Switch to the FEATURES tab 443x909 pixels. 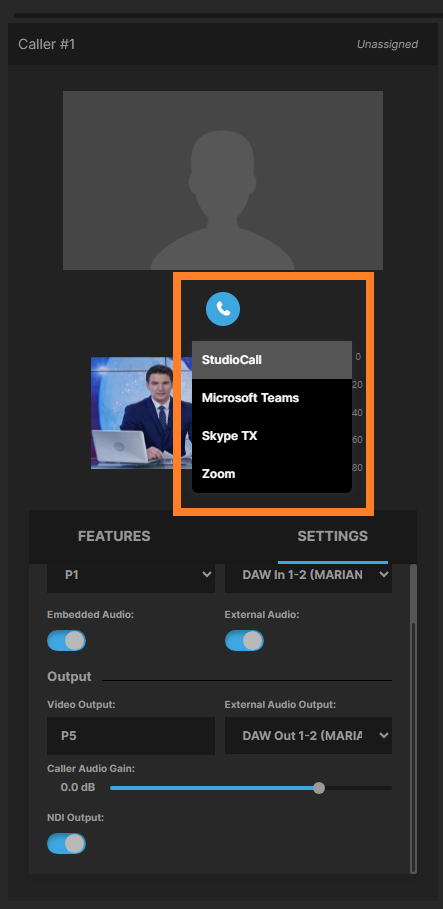click(x=114, y=536)
